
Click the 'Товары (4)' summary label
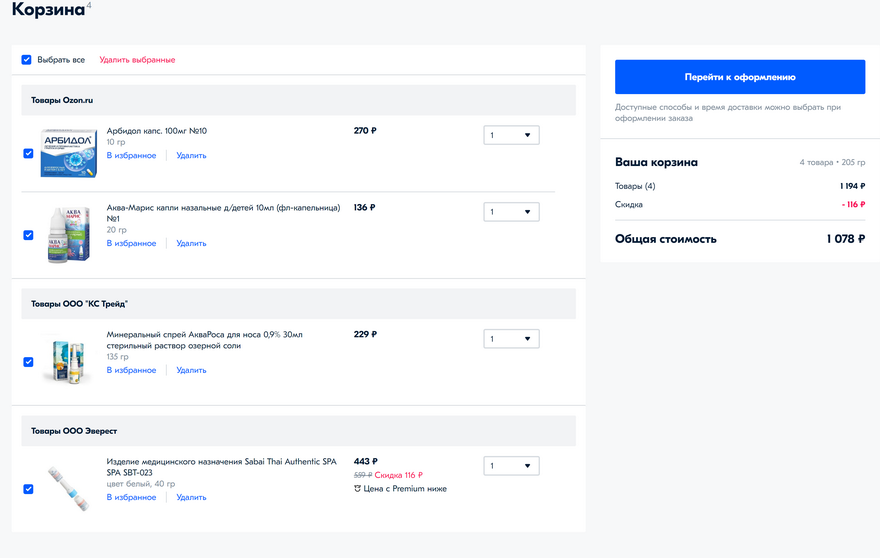(x=635, y=186)
